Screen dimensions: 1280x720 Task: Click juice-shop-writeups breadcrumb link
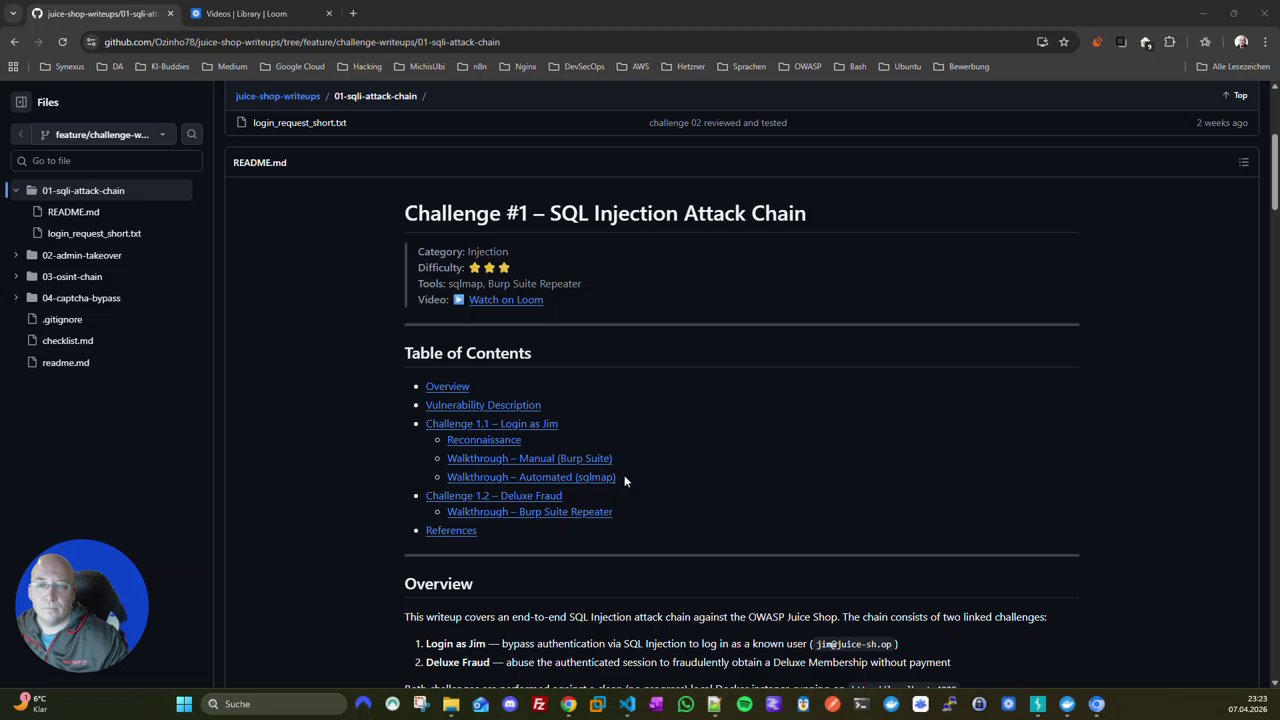(278, 96)
